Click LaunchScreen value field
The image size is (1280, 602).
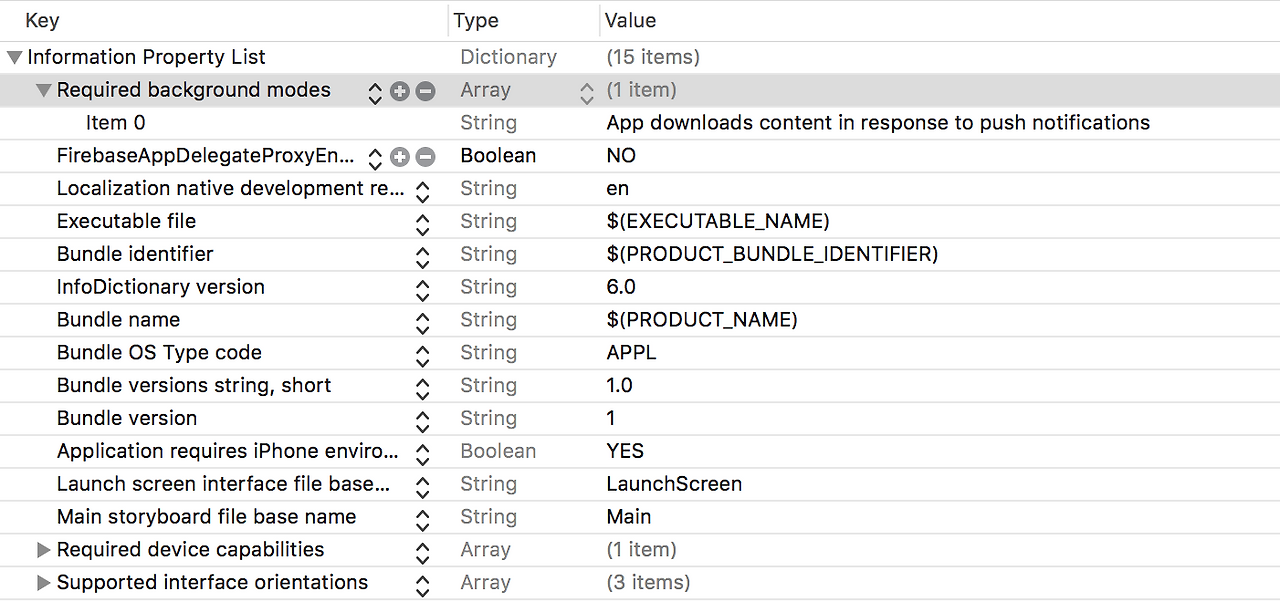coord(674,484)
